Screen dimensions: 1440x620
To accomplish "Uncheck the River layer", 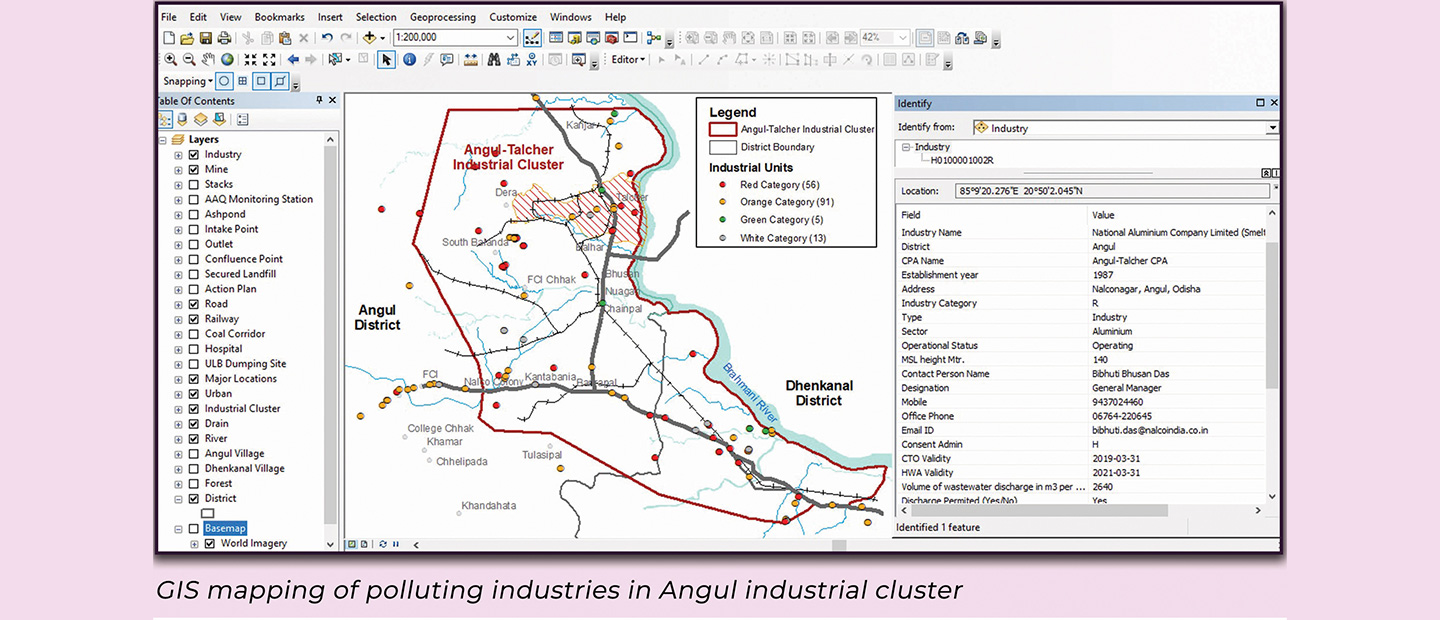I will 194,439.
